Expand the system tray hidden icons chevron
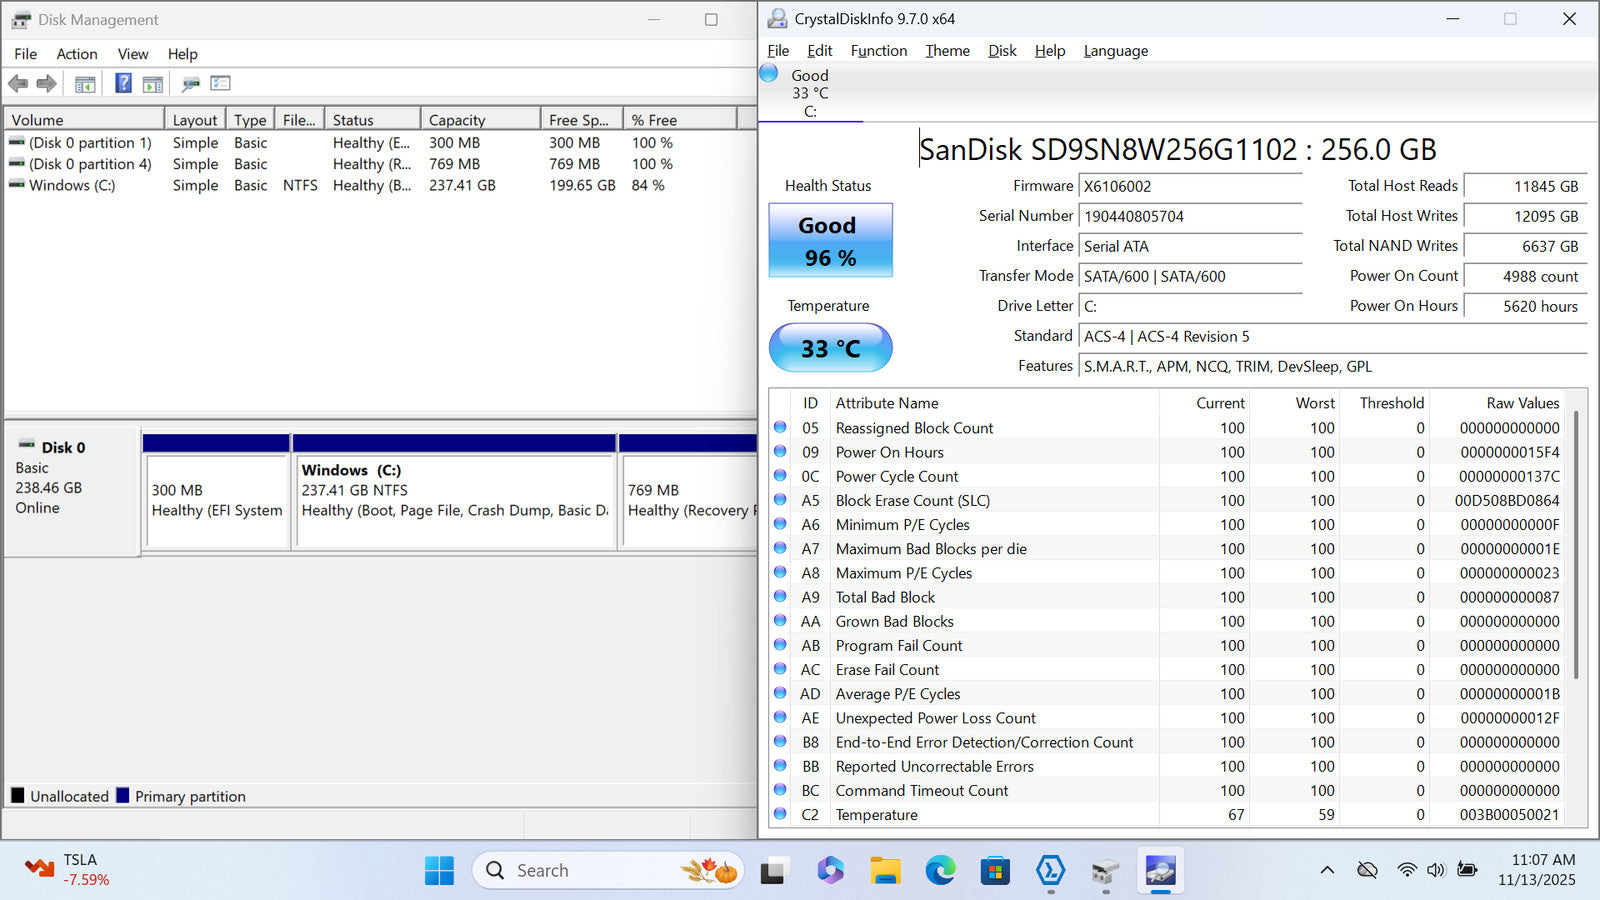The height and width of the screenshot is (900, 1600). coord(1327,870)
